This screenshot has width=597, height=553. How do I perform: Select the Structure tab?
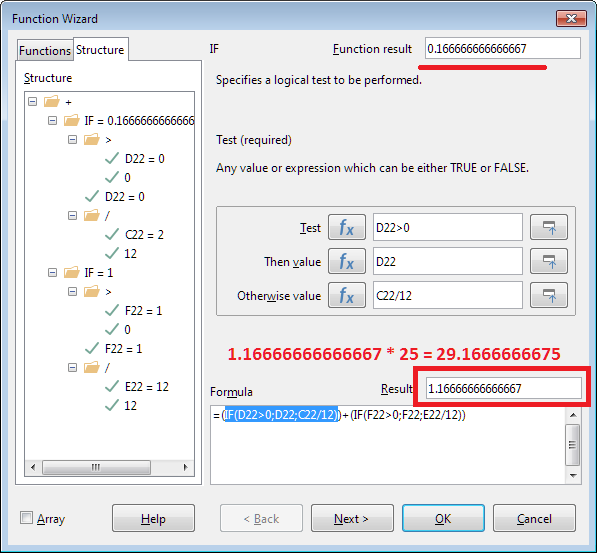pos(100,50)
